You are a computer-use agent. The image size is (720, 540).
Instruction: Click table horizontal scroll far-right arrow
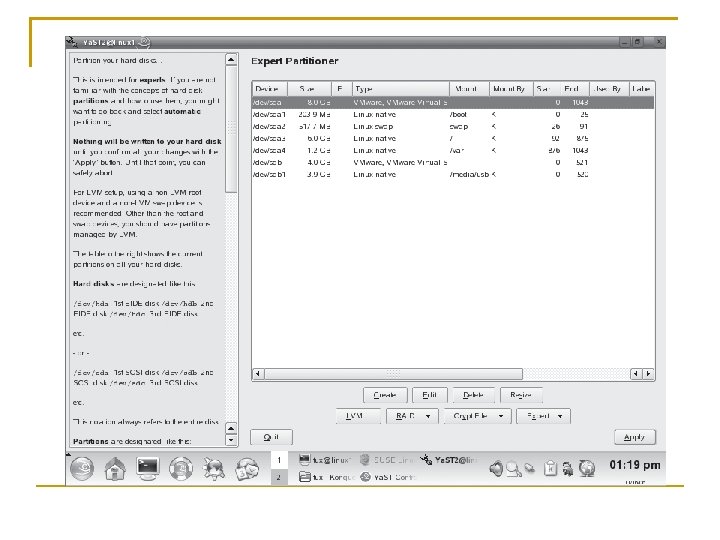(648, 374)
